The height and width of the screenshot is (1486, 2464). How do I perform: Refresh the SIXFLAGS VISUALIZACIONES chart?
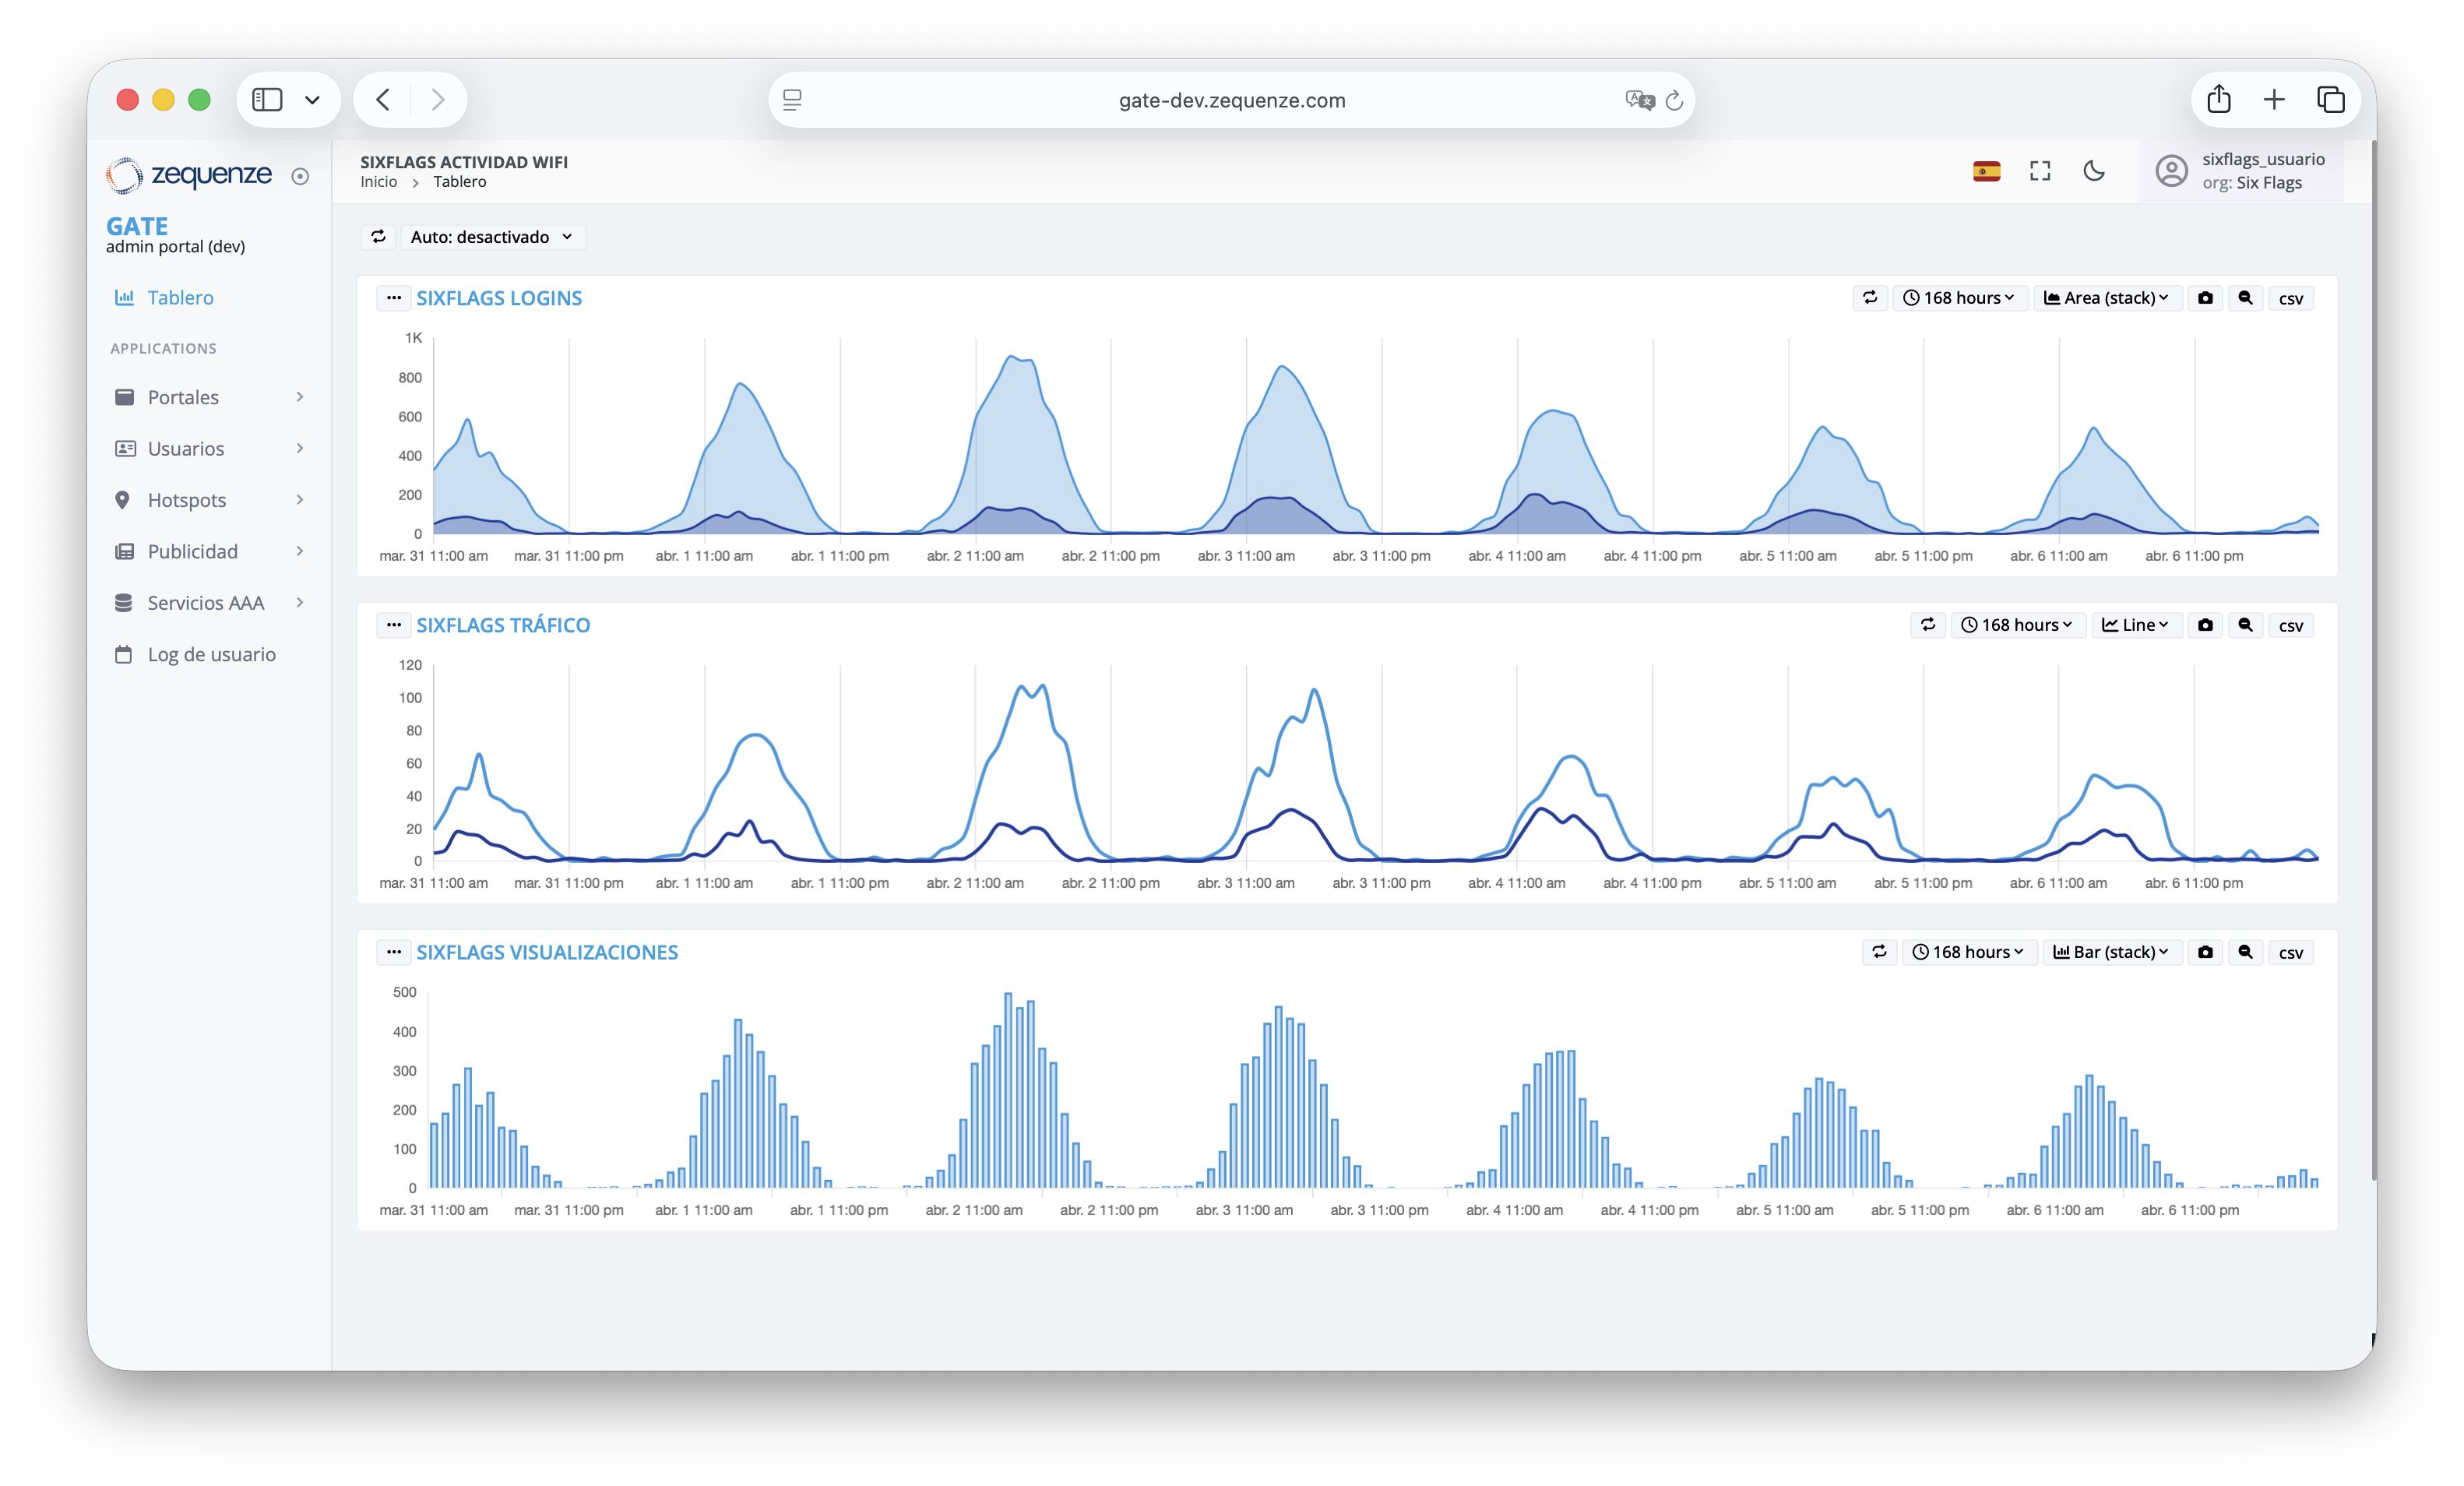[1879, 952]
